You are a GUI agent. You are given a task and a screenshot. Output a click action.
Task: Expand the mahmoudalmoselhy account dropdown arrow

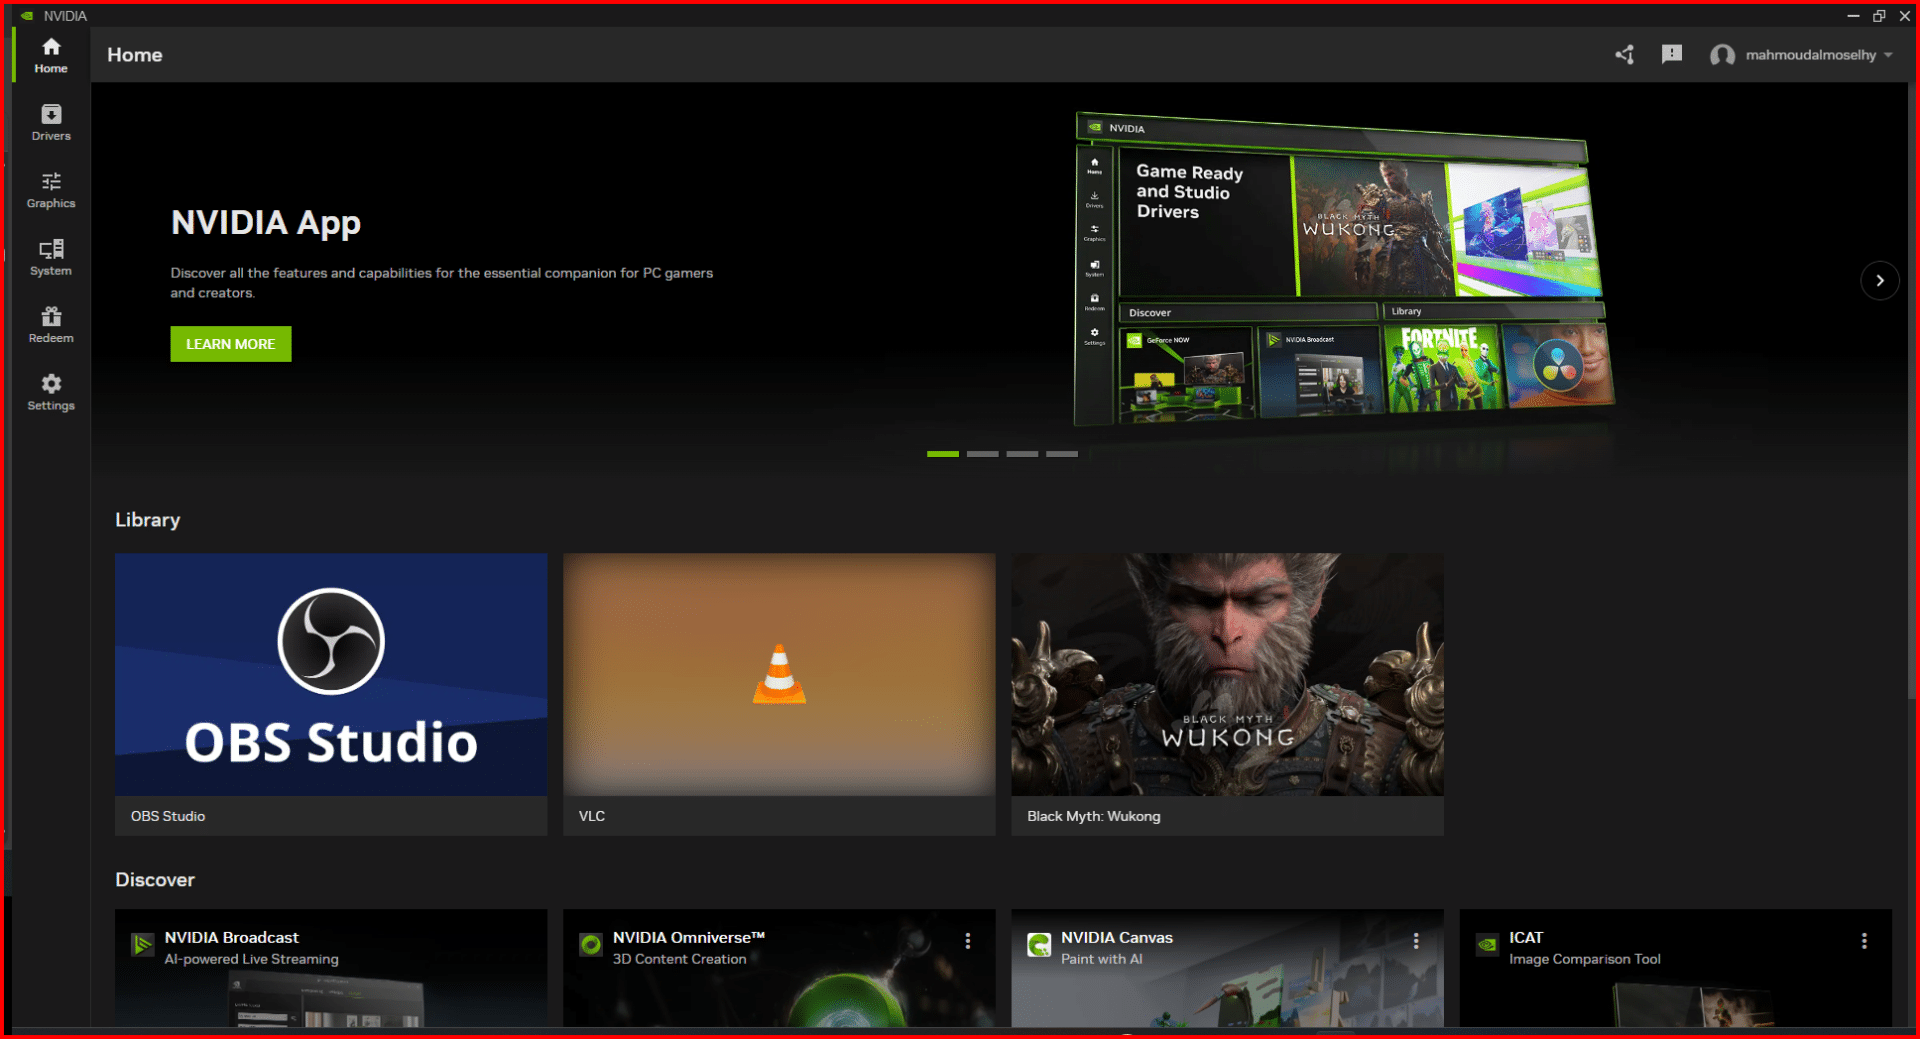coord(1888,55)
